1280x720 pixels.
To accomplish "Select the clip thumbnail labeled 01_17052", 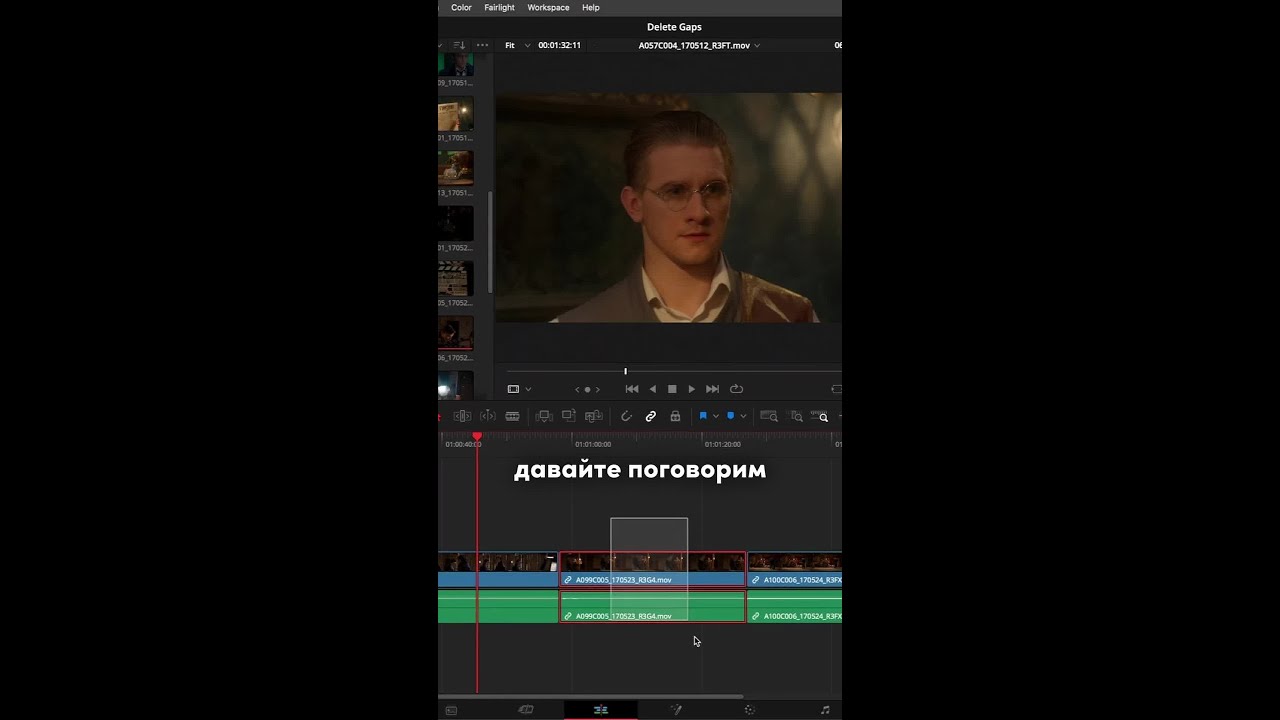I will 456,223.
